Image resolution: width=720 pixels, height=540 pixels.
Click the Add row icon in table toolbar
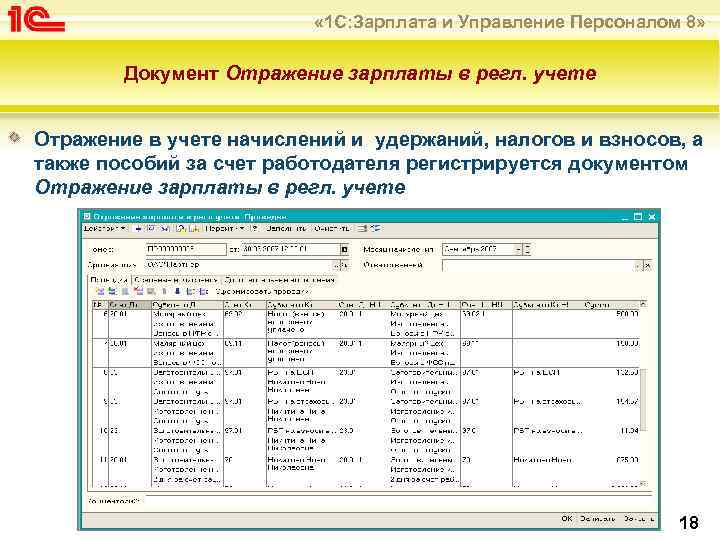[x=99, y=291]
